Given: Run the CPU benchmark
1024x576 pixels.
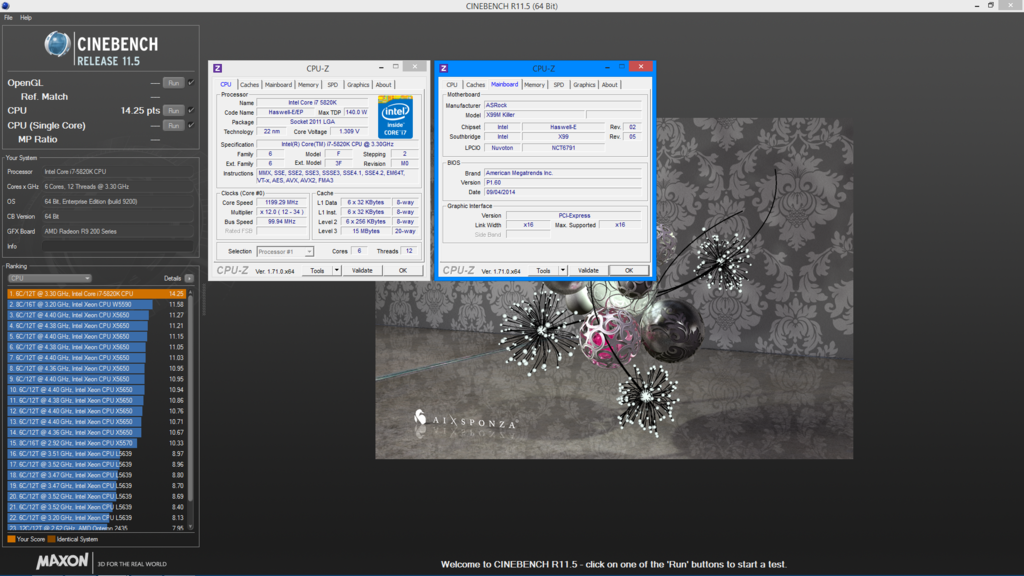Looking at the screenshot, I should [x=174, y=110].
